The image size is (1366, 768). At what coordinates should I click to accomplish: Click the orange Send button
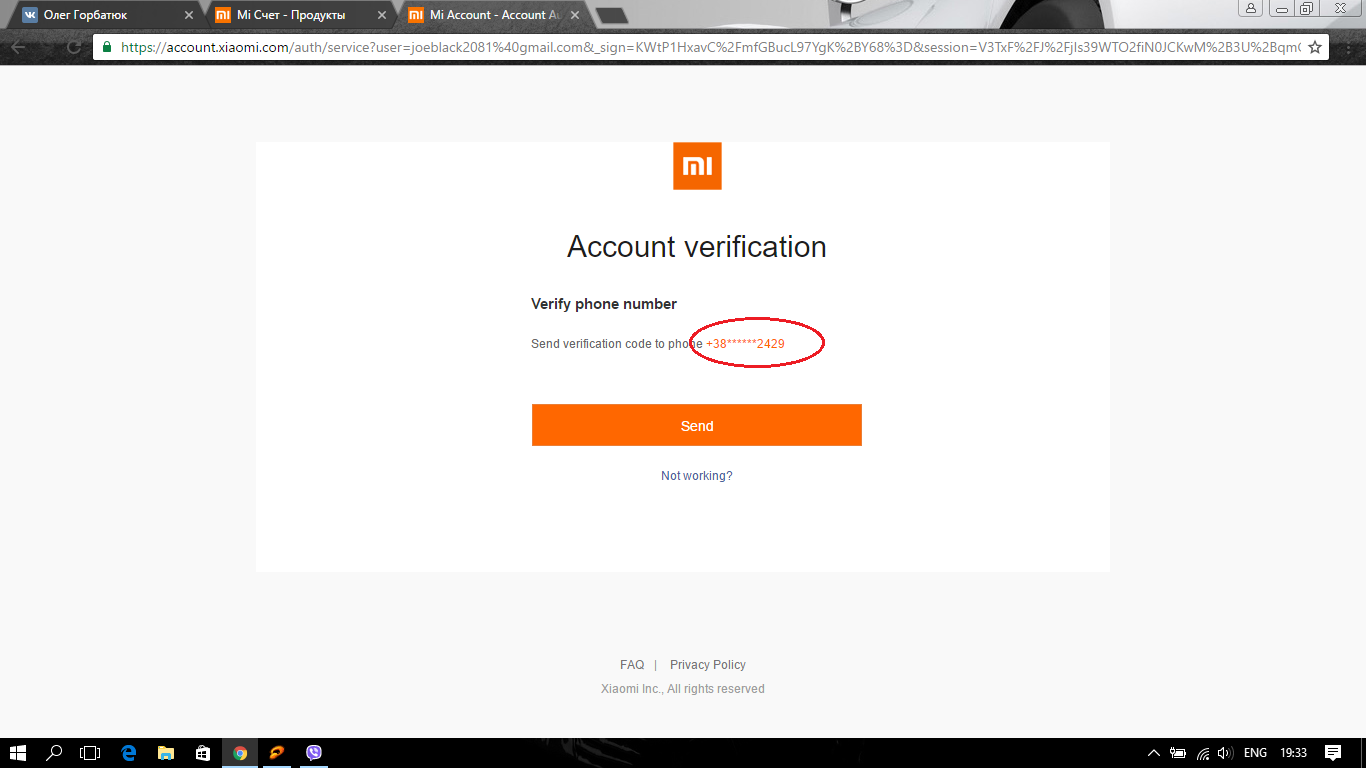696,425
